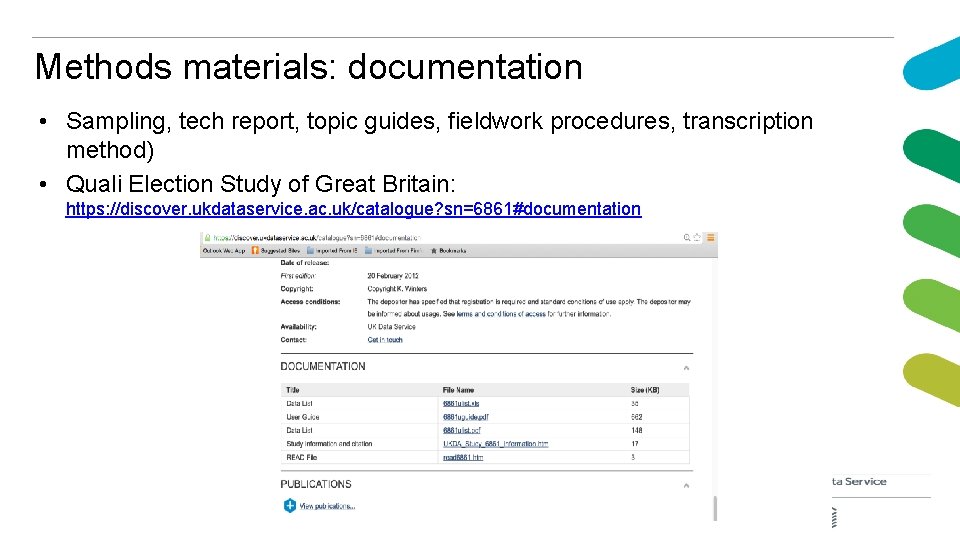Collapse the Publications section chevron
The width and height of the screenshot is (960, 540).
[x=686, y=486]
